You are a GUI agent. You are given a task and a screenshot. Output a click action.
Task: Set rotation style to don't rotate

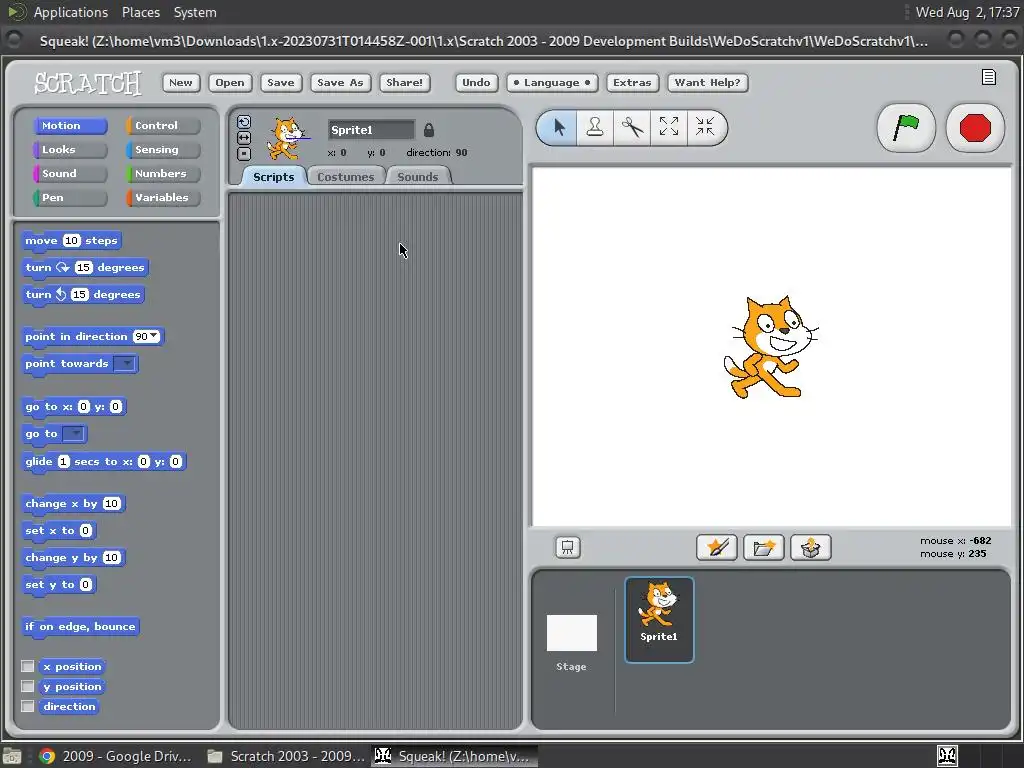244,154
